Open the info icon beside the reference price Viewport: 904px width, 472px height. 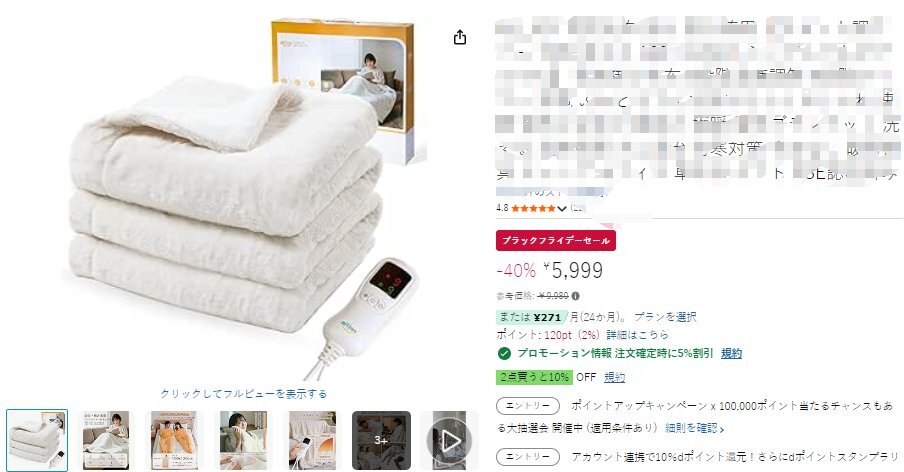(x=575, y=296)
